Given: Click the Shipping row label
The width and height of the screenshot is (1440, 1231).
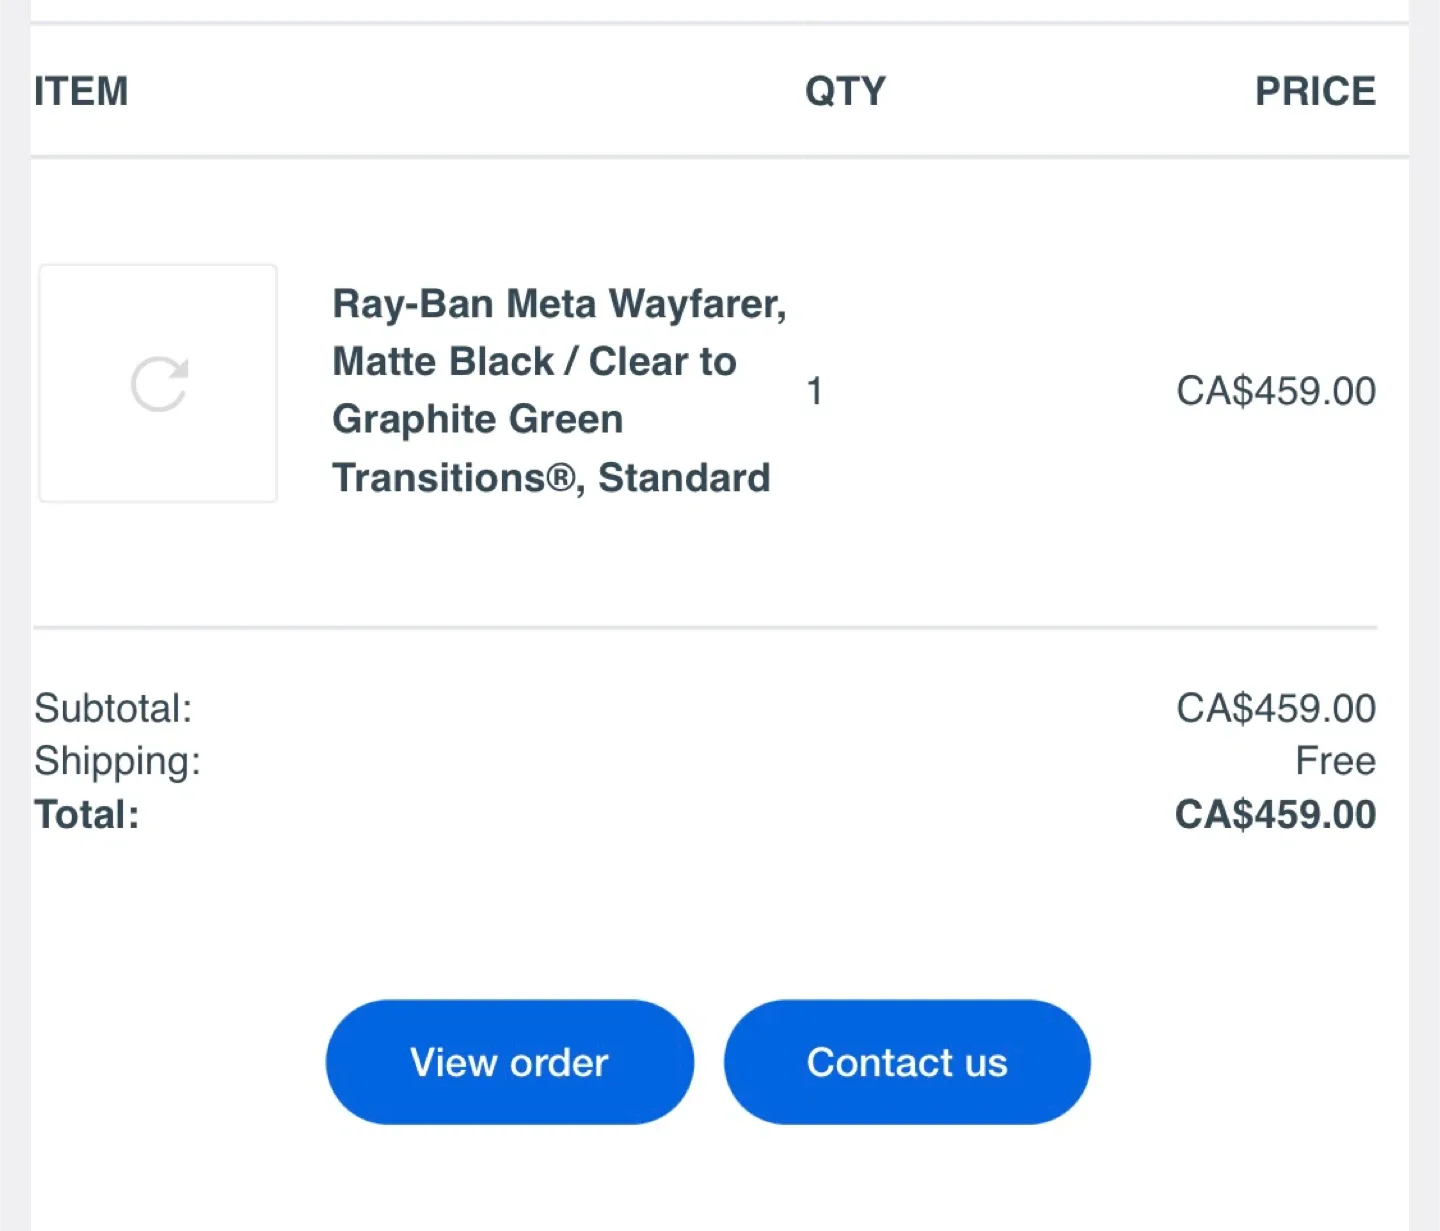Looking at the screenshot, I should [x=117, y=761].
